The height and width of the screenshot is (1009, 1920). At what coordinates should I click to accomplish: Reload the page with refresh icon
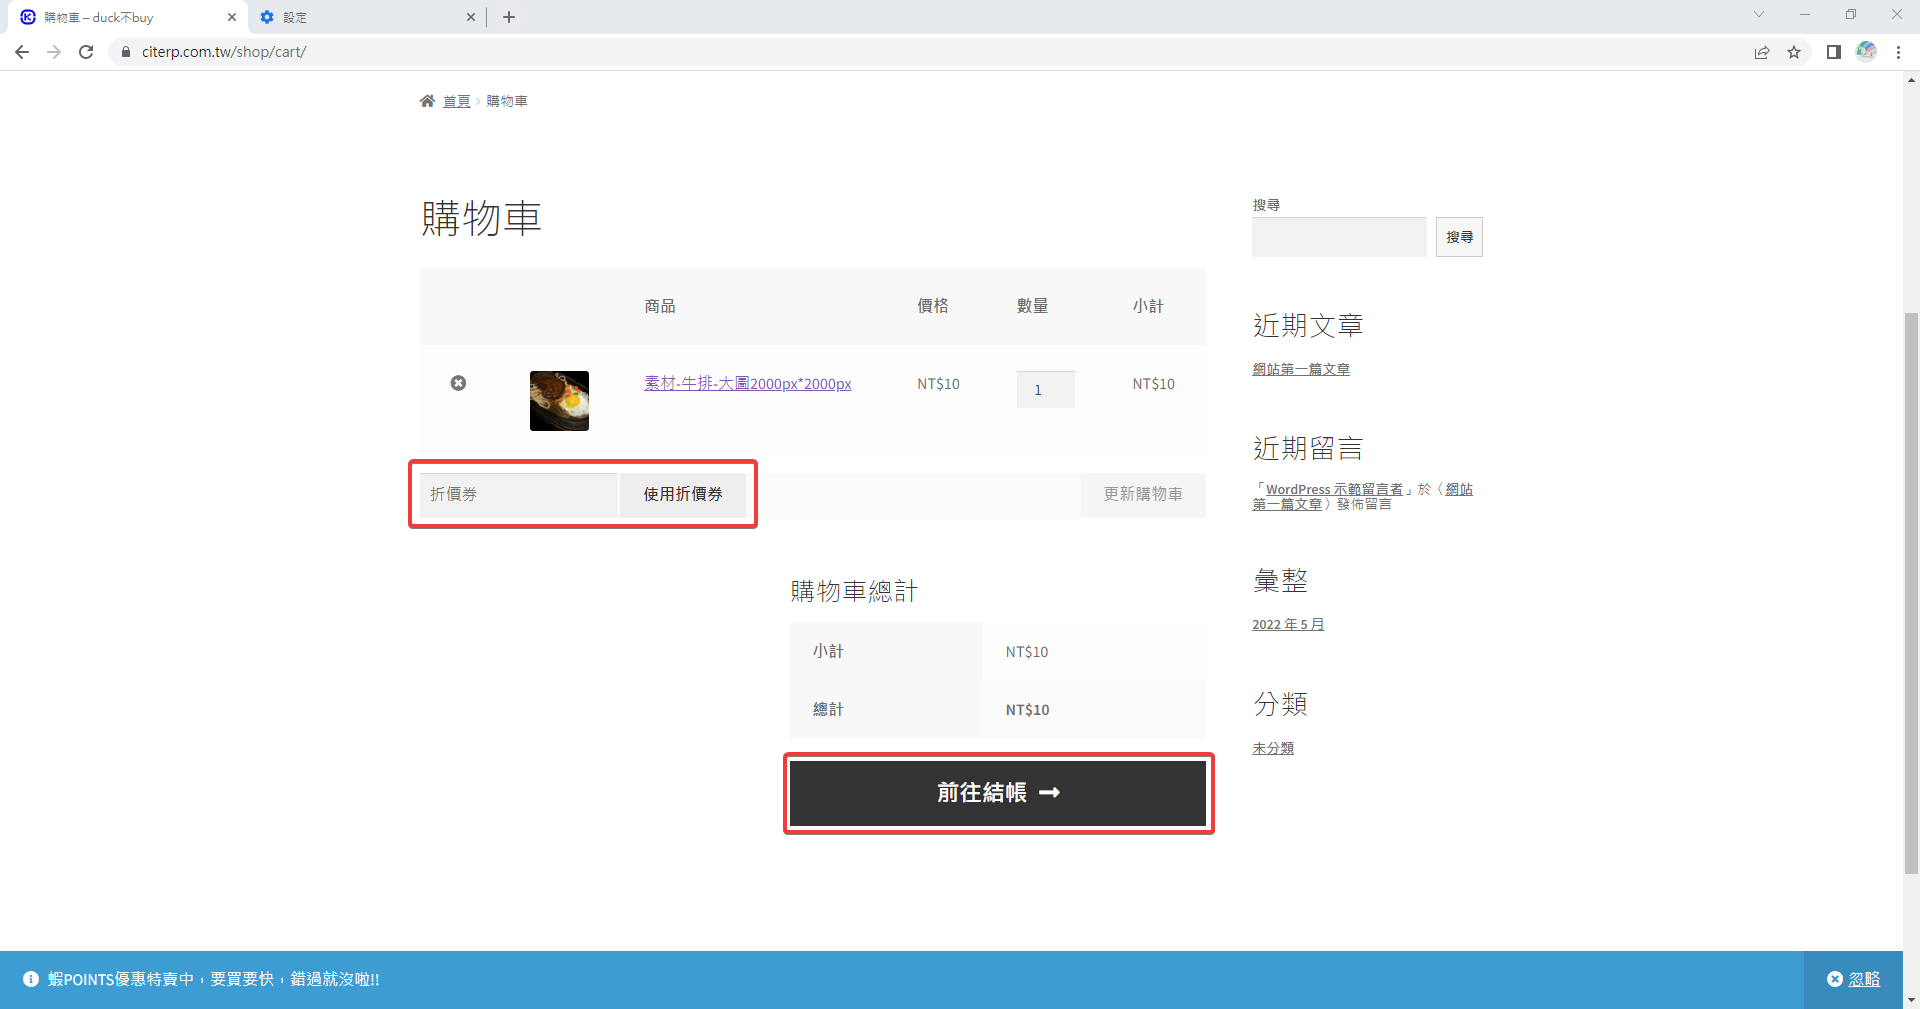[86, 52]
